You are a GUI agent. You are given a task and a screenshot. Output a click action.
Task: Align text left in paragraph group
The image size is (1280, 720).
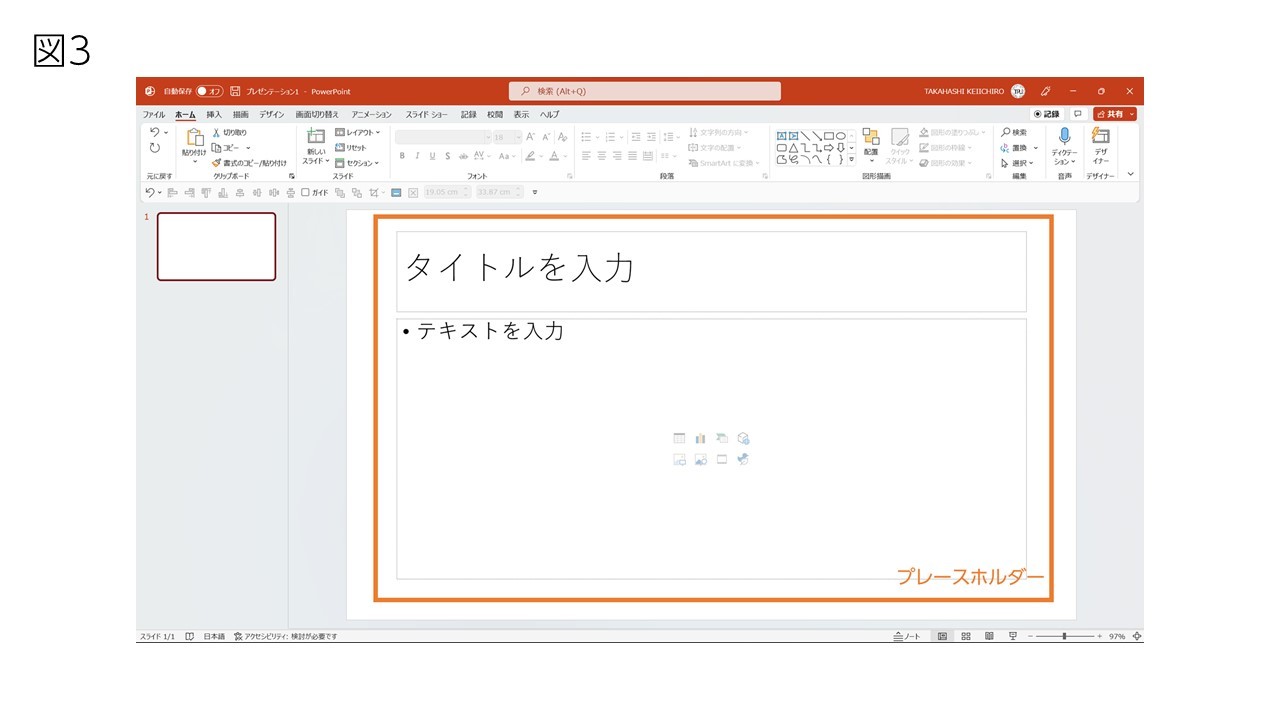pyautogui.click(x=586, y=156)
